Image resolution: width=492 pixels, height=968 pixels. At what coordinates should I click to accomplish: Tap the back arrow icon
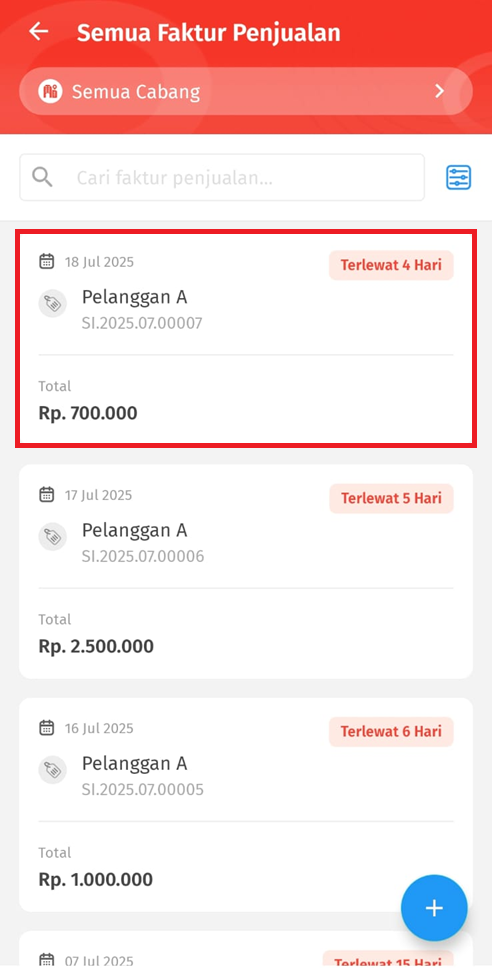39,31
